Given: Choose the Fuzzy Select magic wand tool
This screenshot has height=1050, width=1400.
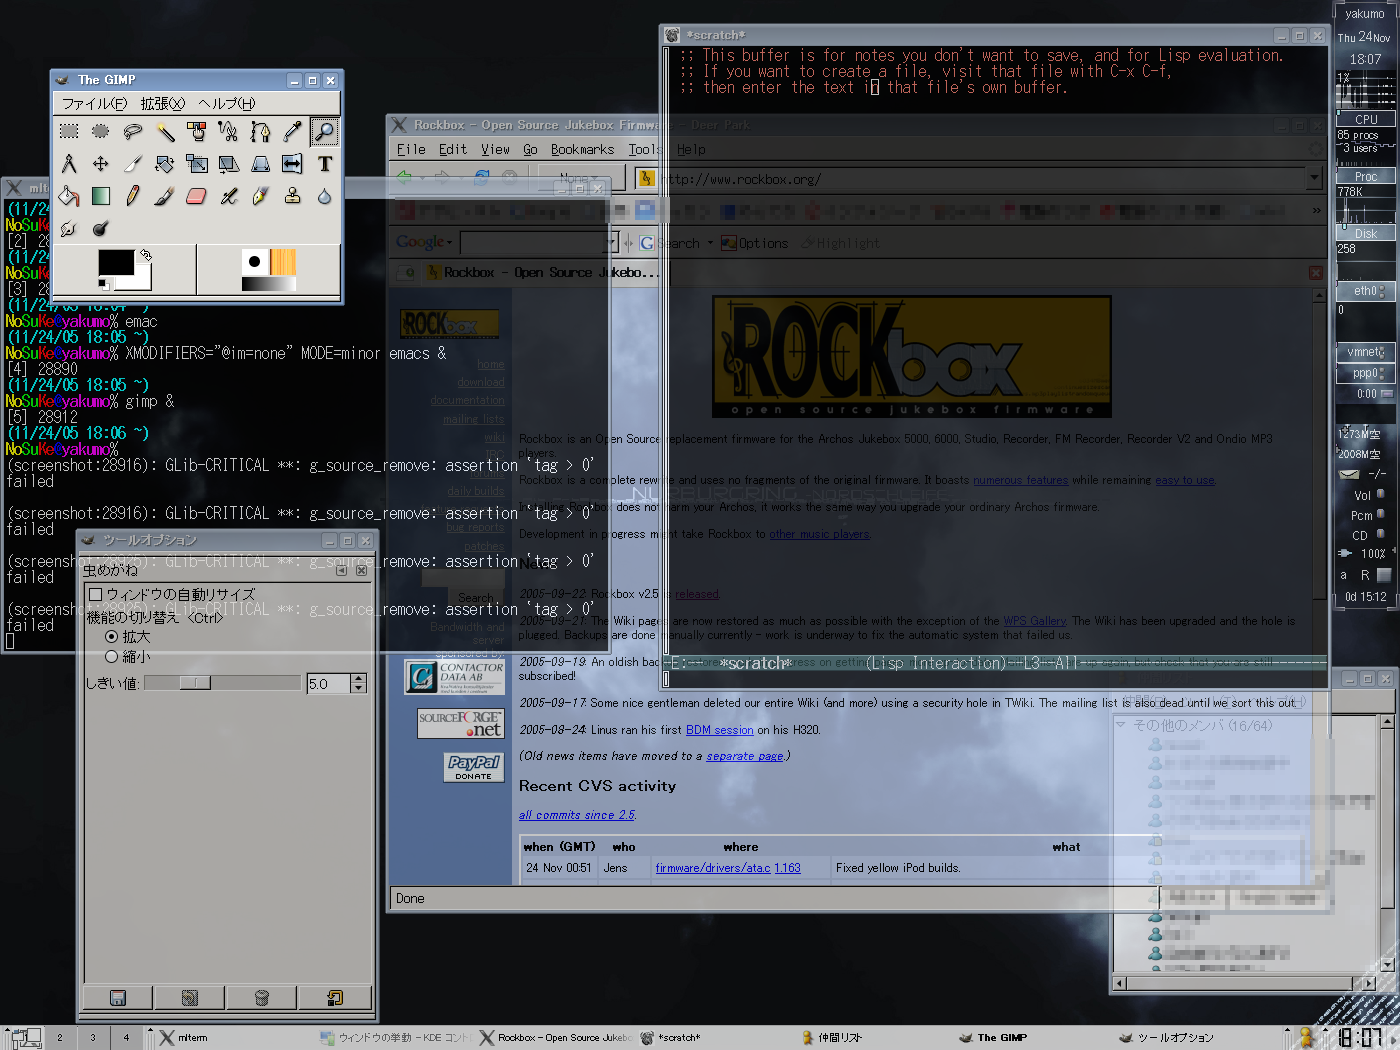Looking at the screenshot, I should [165, 131].
